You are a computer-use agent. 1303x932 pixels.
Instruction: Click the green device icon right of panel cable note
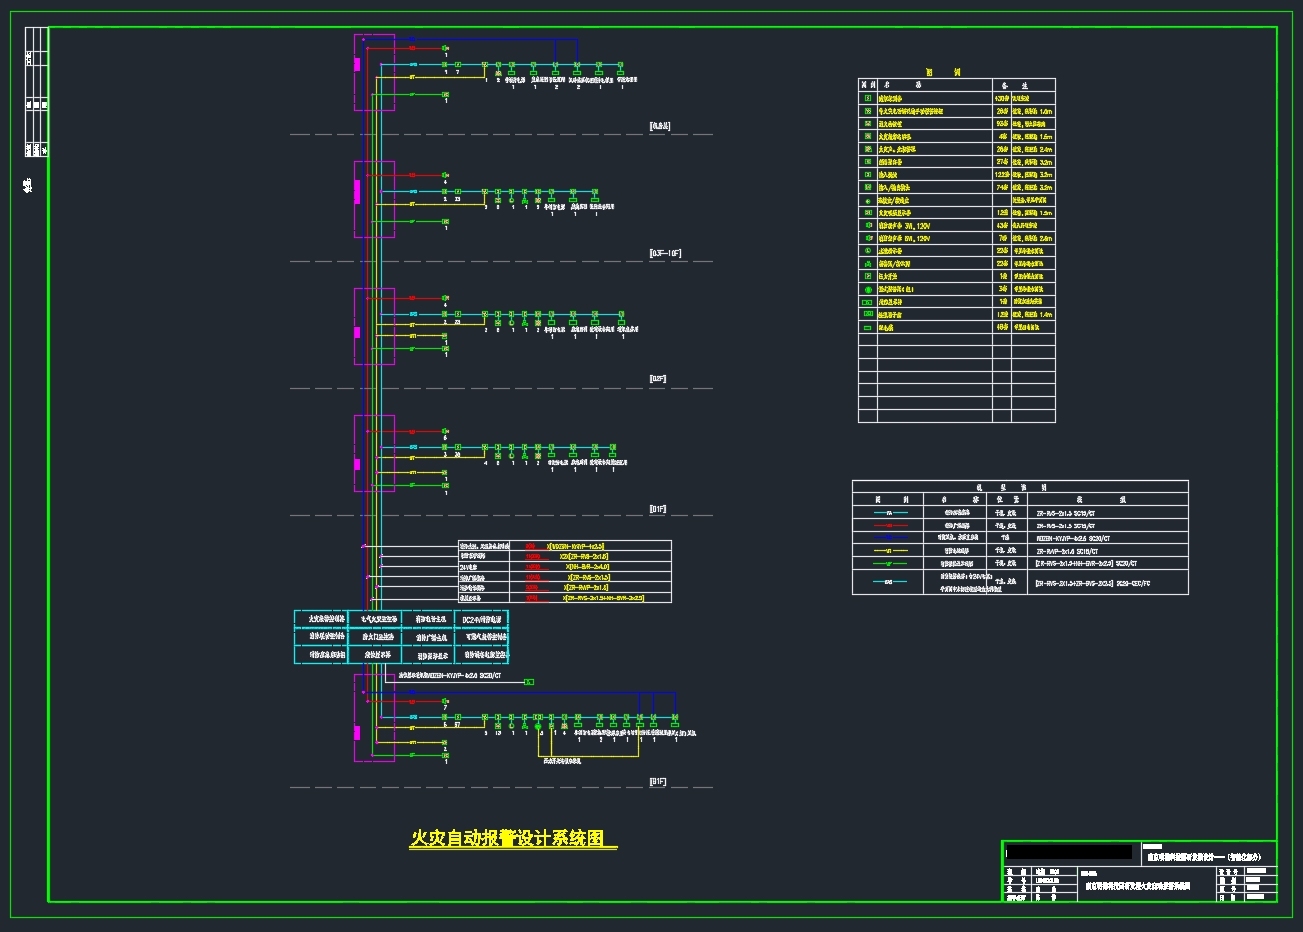(529, 682)
